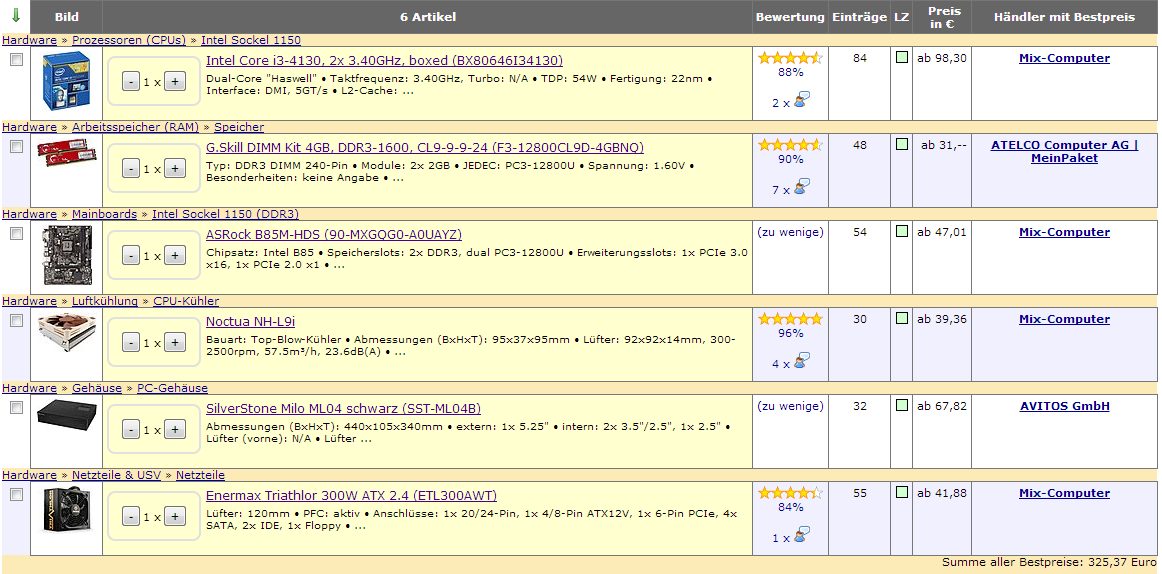Open Intel Core i3-4130 product image

pos(67,81)
